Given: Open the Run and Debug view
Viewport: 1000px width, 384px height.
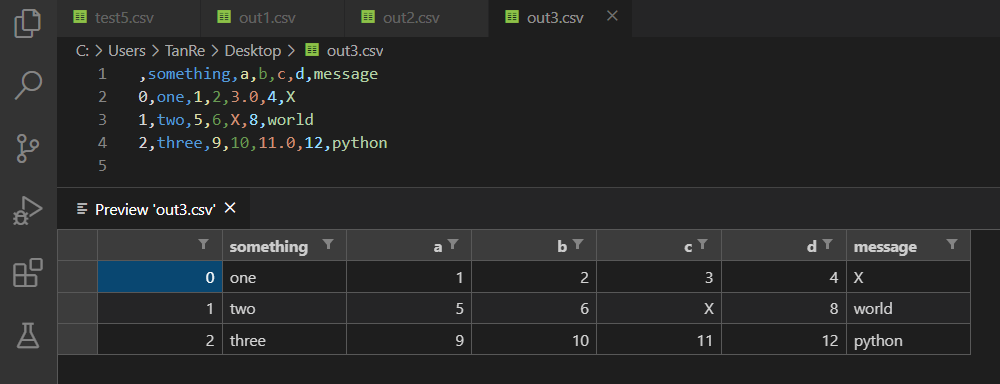Looking at the screenshot, I should [x=27, y=210].
